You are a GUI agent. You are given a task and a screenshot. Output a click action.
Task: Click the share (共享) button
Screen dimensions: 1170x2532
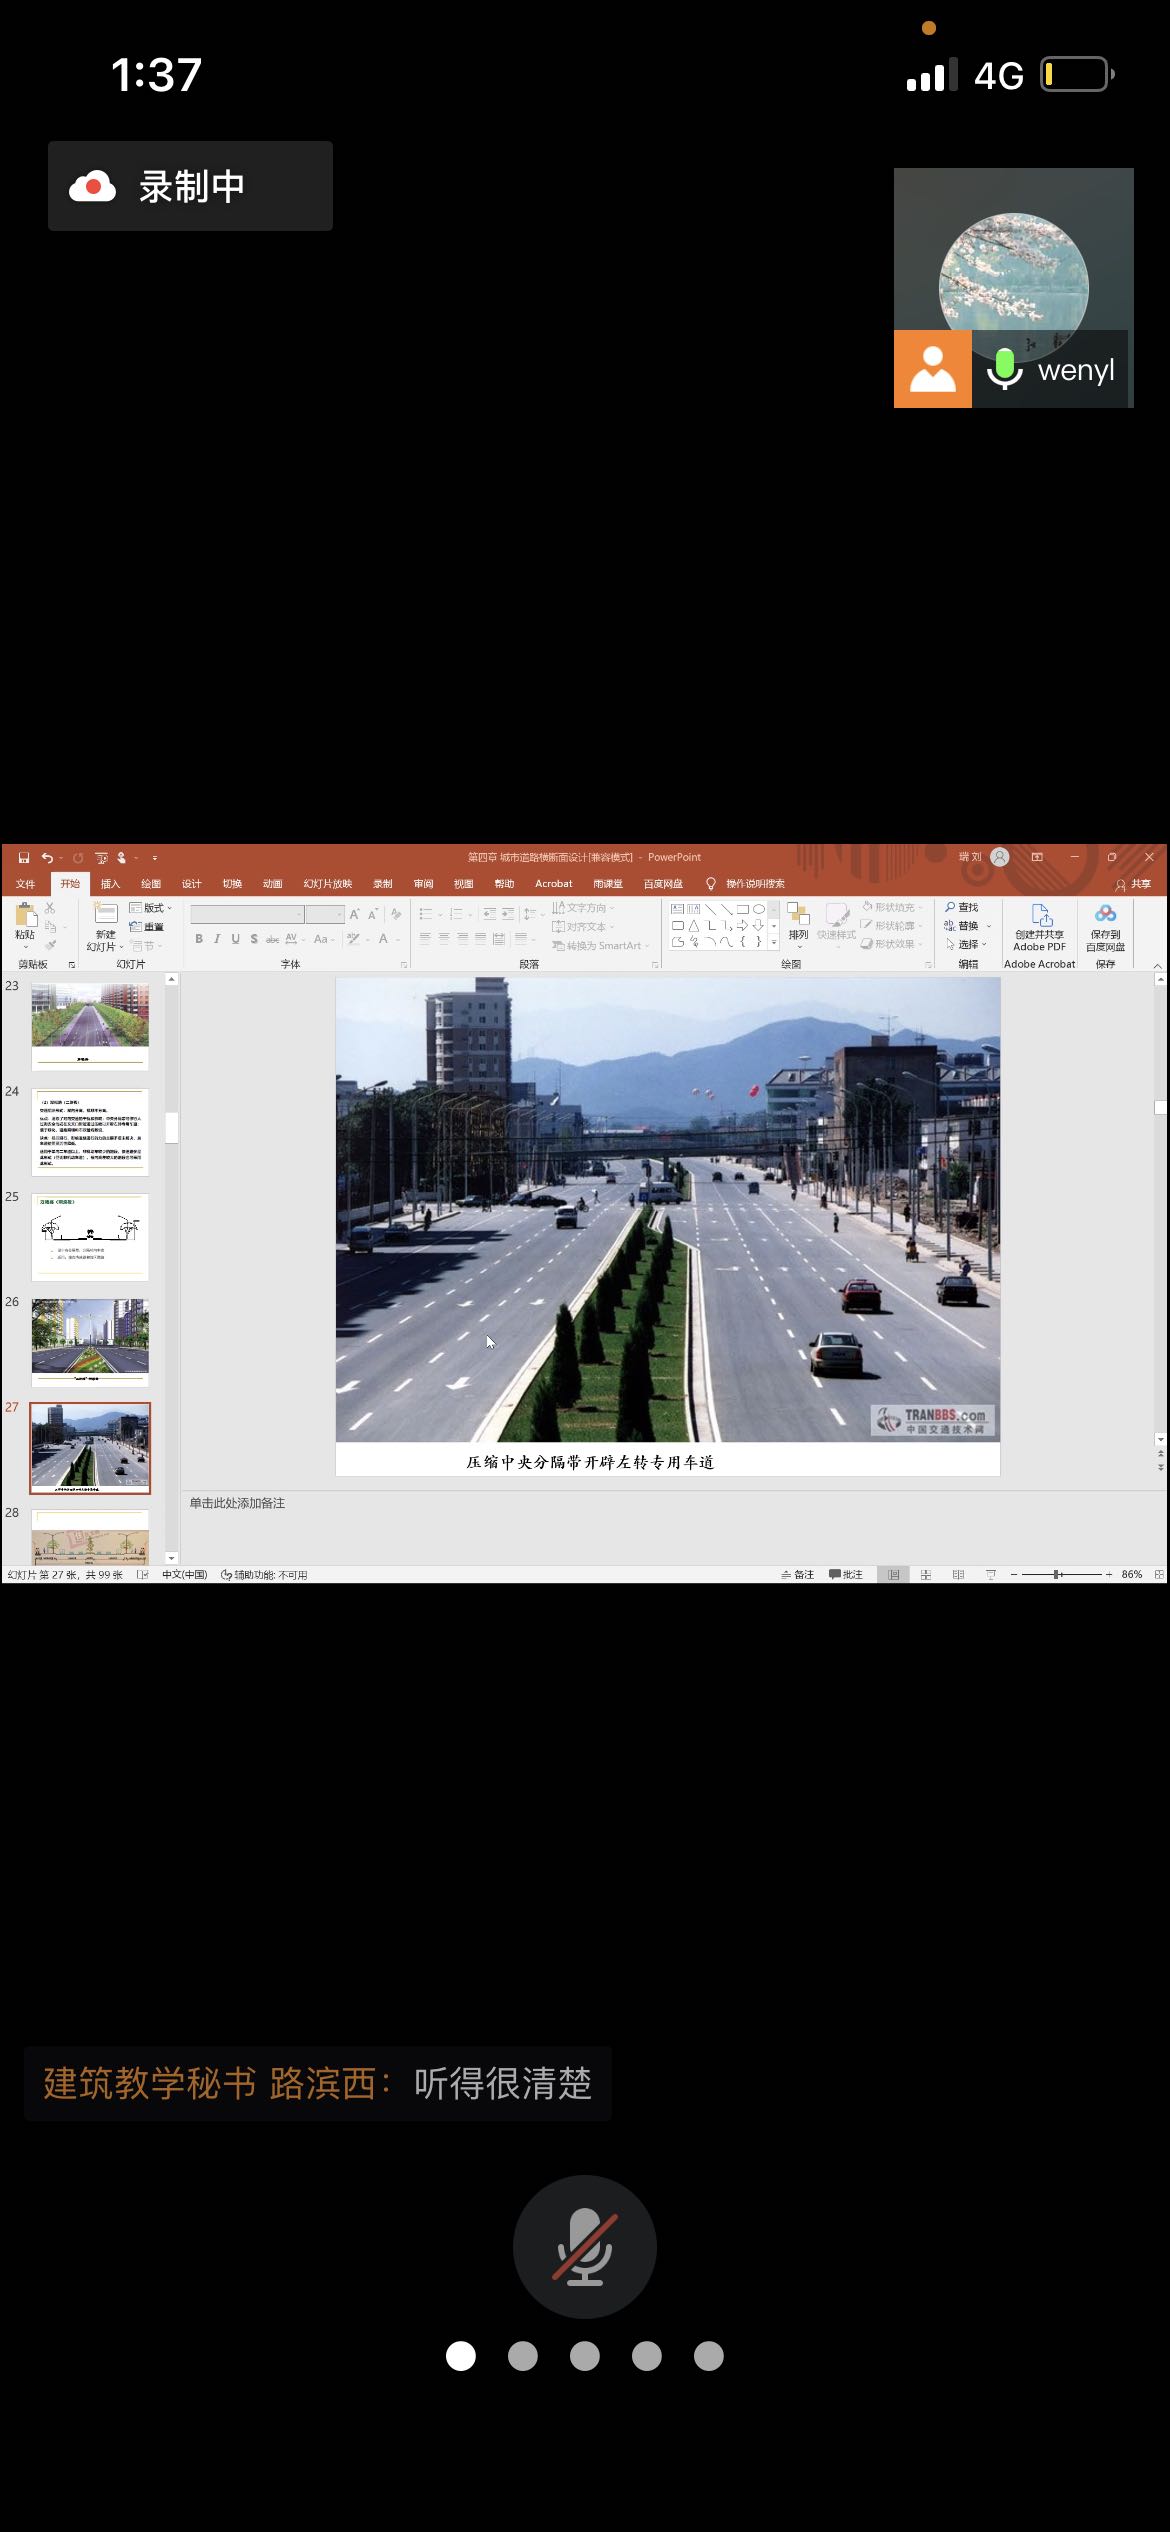(1134, 884)
